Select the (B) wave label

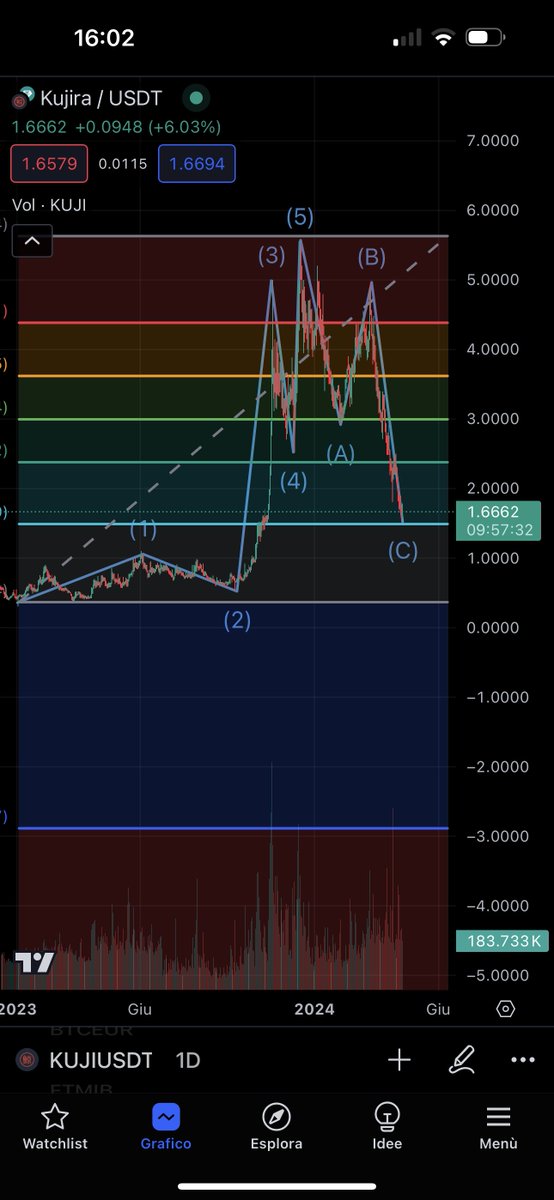[x=372, y=258]
